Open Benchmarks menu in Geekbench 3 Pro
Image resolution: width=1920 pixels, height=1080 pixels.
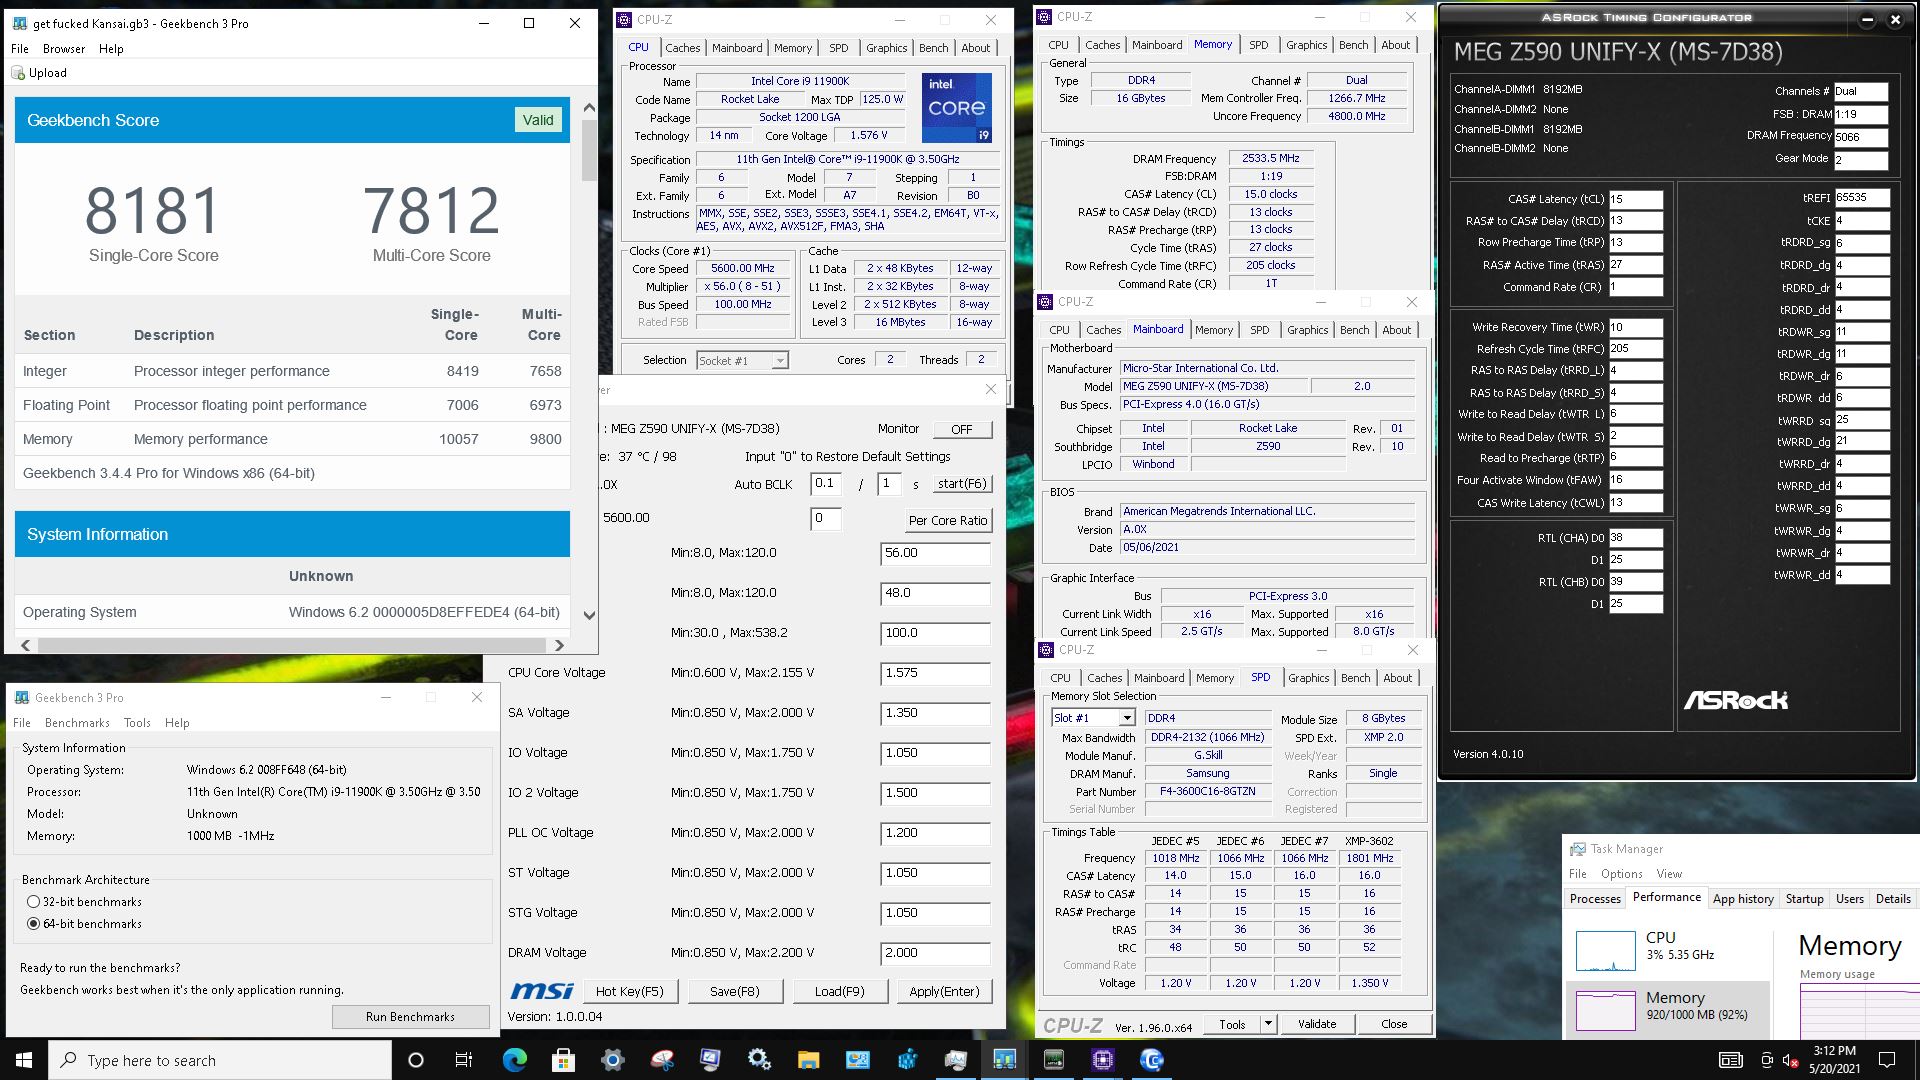coord(77,722)
